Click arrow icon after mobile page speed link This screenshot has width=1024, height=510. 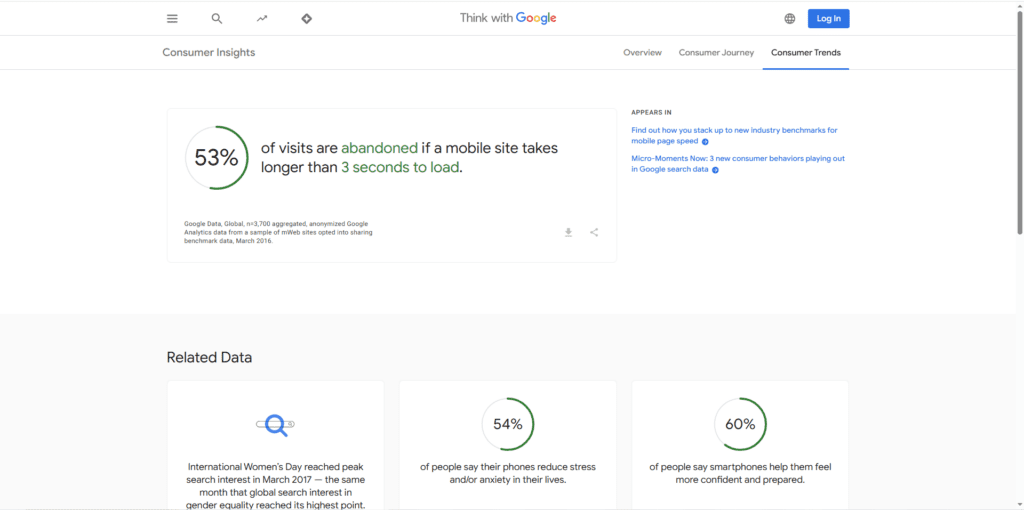(705, 142)
